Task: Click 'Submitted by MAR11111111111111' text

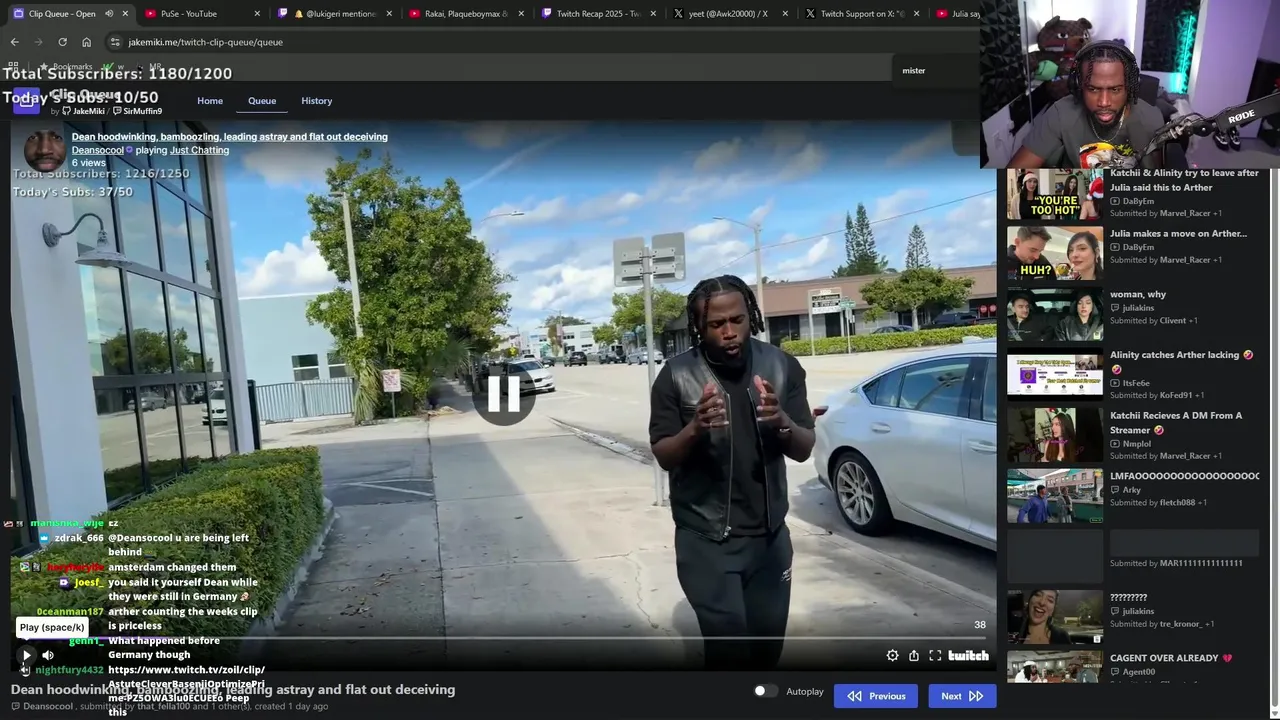Action: tap(1176, 563)
